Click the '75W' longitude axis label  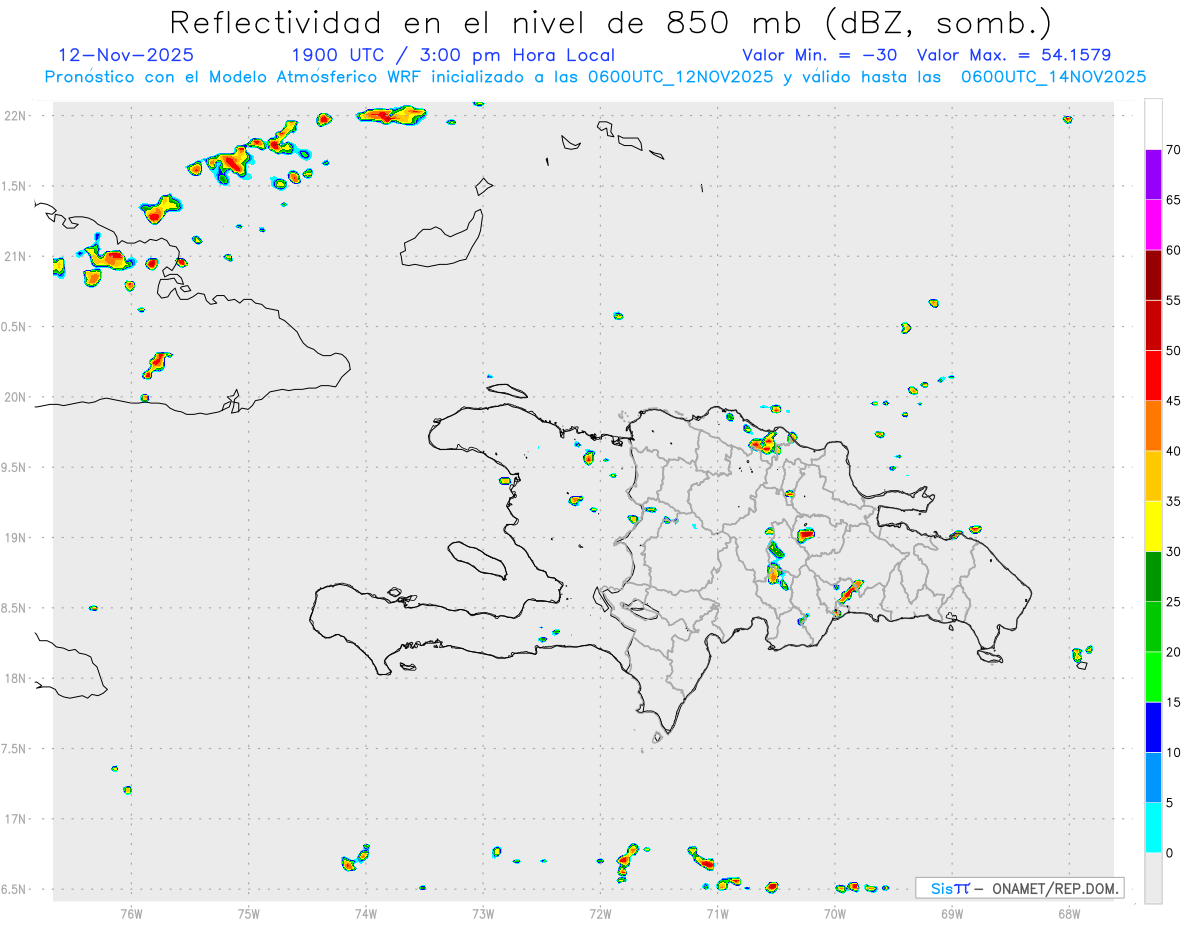[249, 912]
